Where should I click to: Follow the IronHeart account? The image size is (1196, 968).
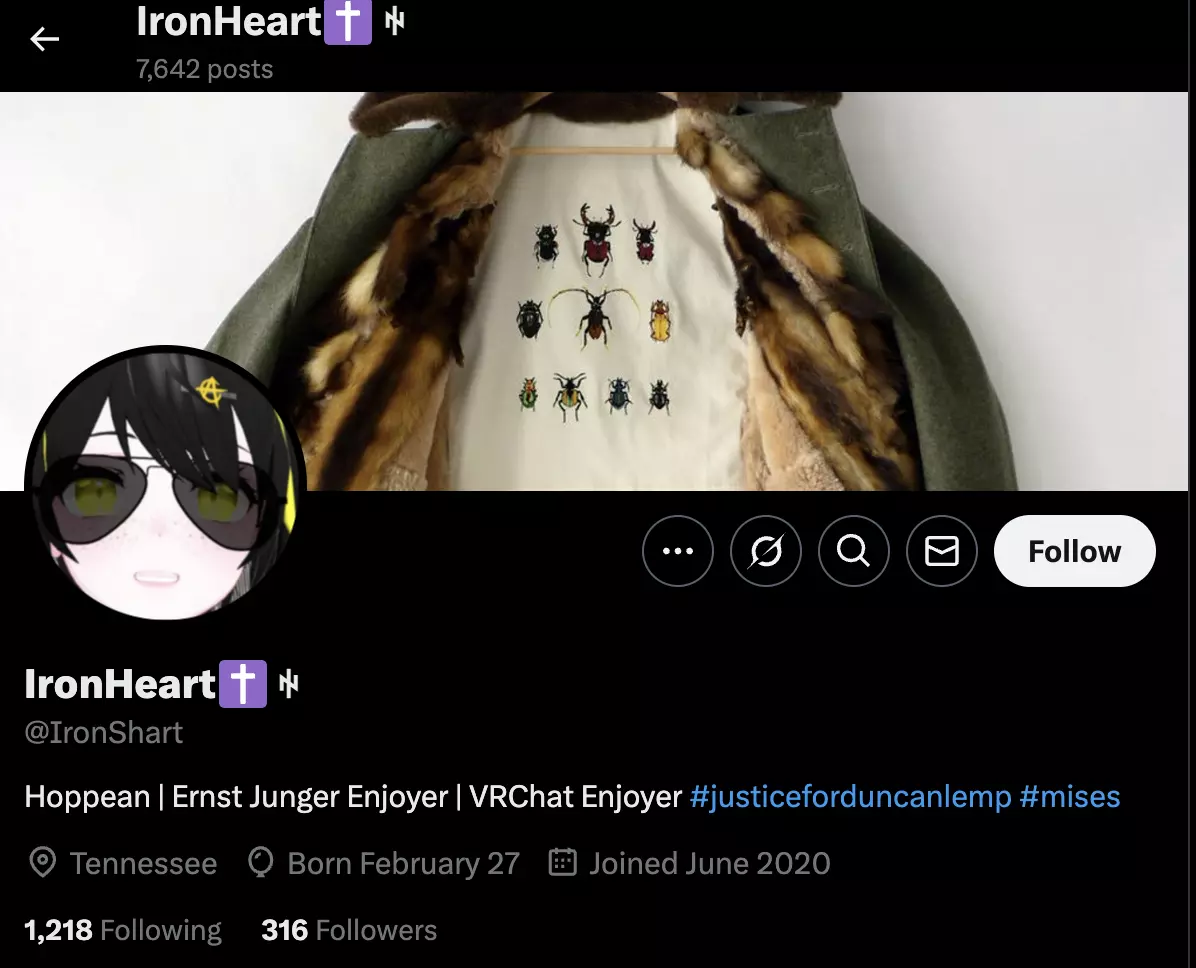(x=1075, y=551)
